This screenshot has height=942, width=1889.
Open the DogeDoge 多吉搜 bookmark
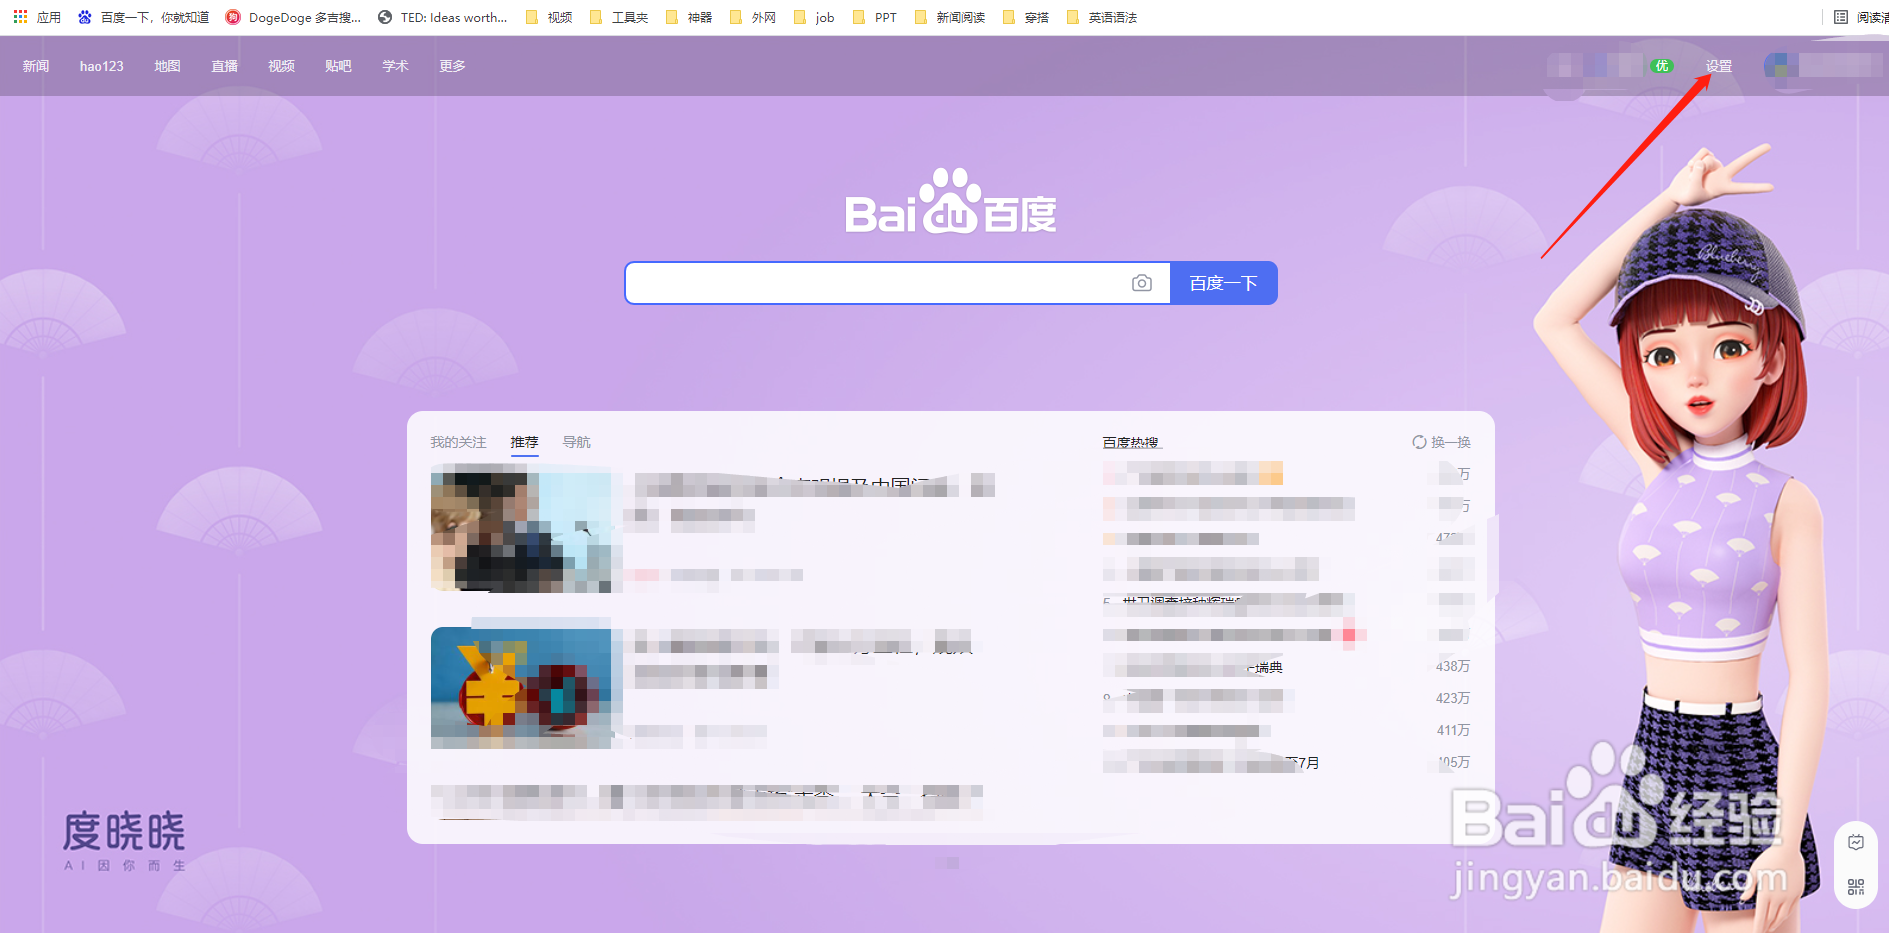click(x=293, y=17)
